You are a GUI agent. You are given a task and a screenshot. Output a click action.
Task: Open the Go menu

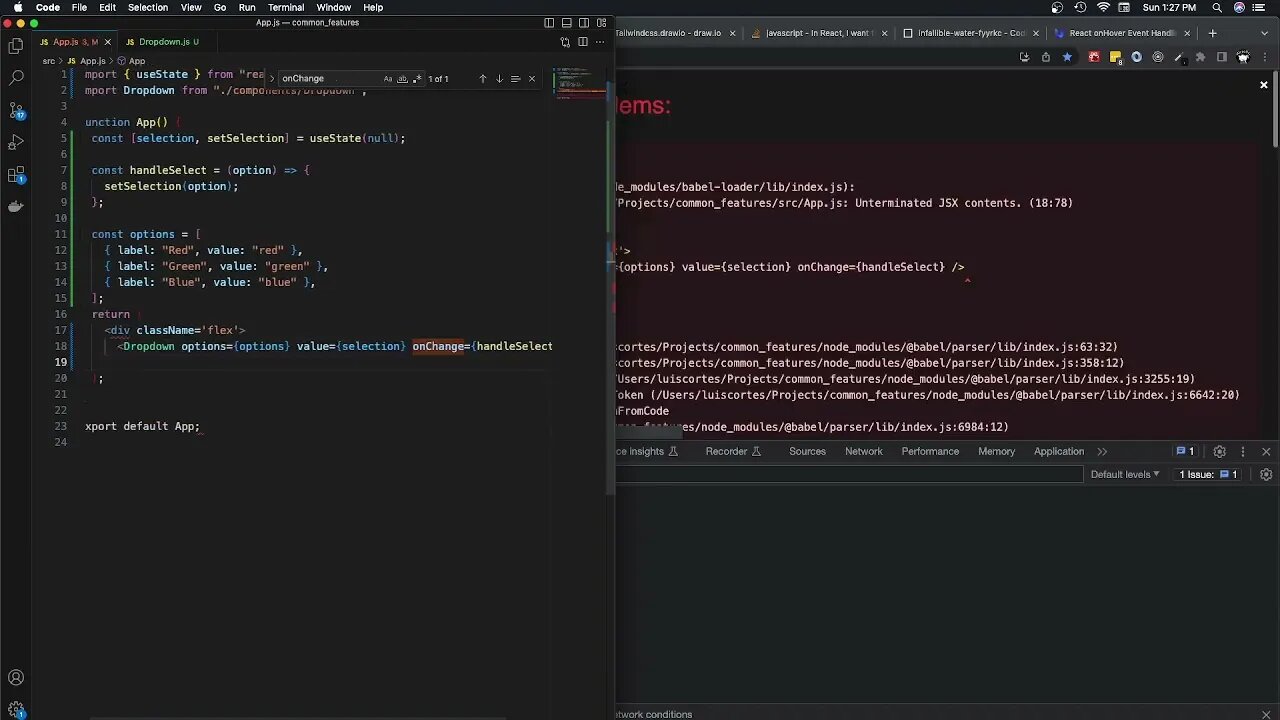(x=220, y=7)
